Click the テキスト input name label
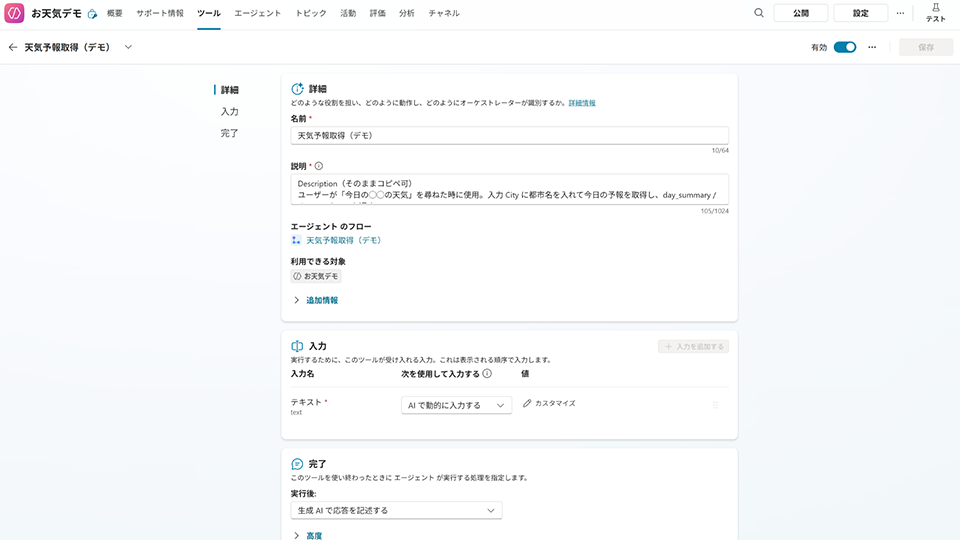Screen dimensions: 960x540 click(306, 402)
